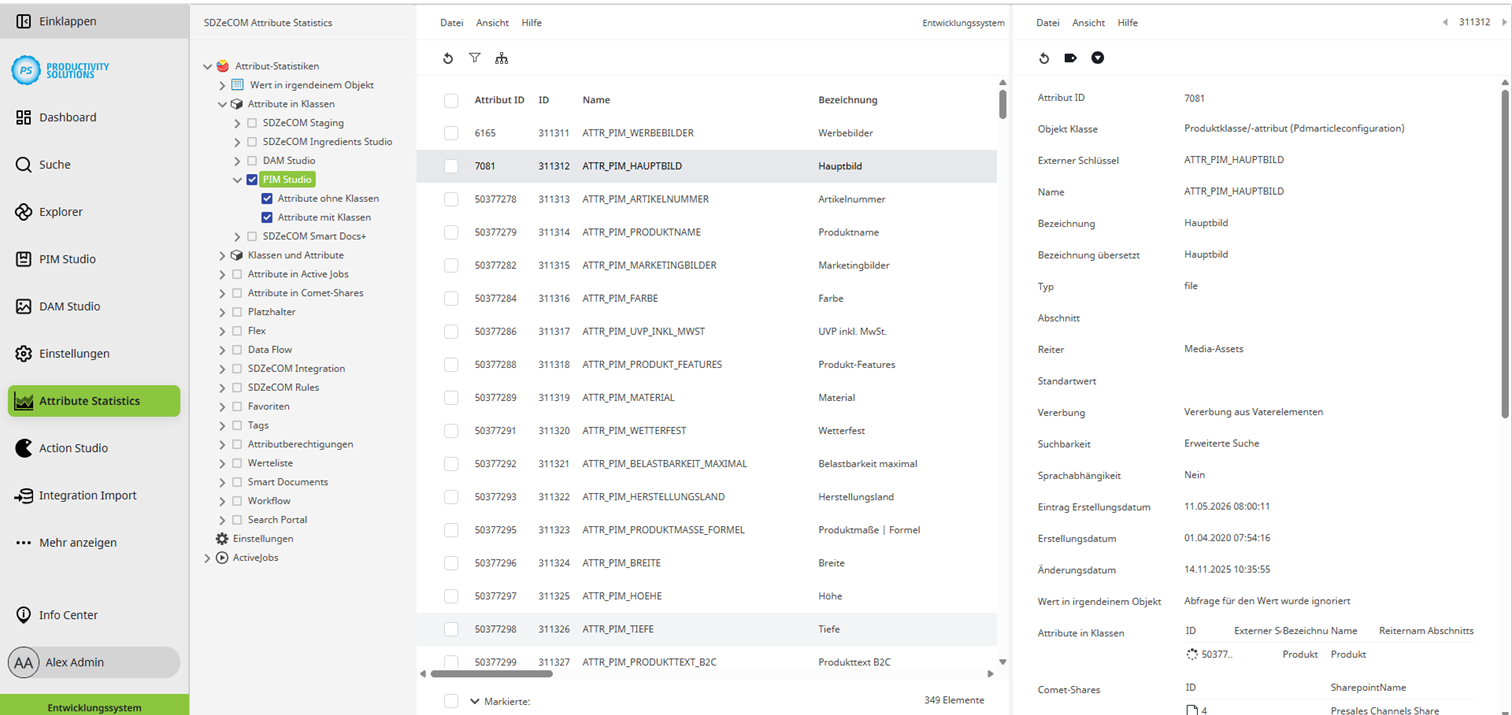Viewport: 1512px width, 715px height.
Task: Open the Suche magnifier in sidebar
Action: [24, 165]
